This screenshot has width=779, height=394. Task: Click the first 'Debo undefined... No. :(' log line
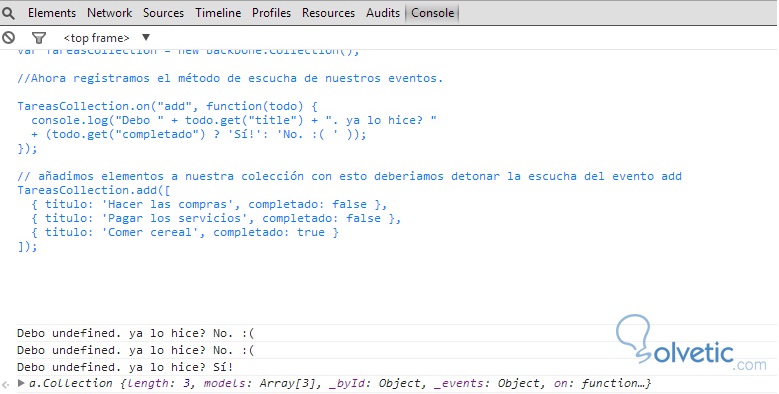[x=136, y=333]
